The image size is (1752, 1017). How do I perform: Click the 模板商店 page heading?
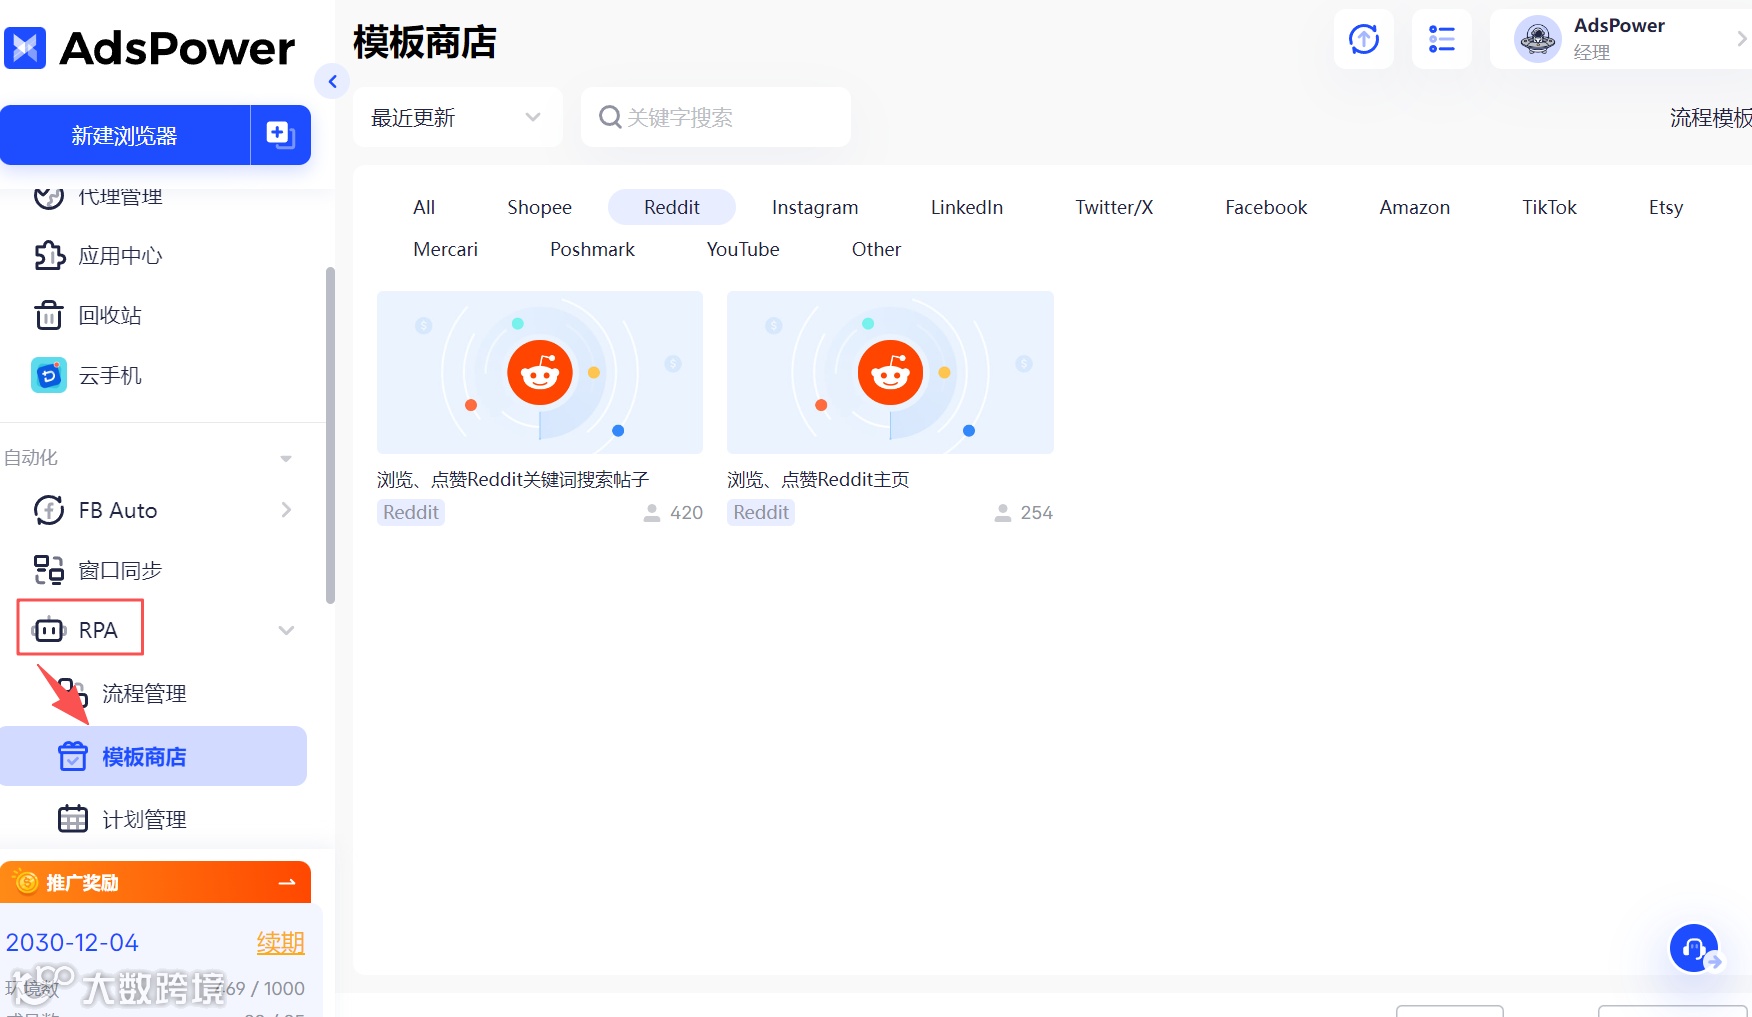pyautogui.click(x=425, y=43)
